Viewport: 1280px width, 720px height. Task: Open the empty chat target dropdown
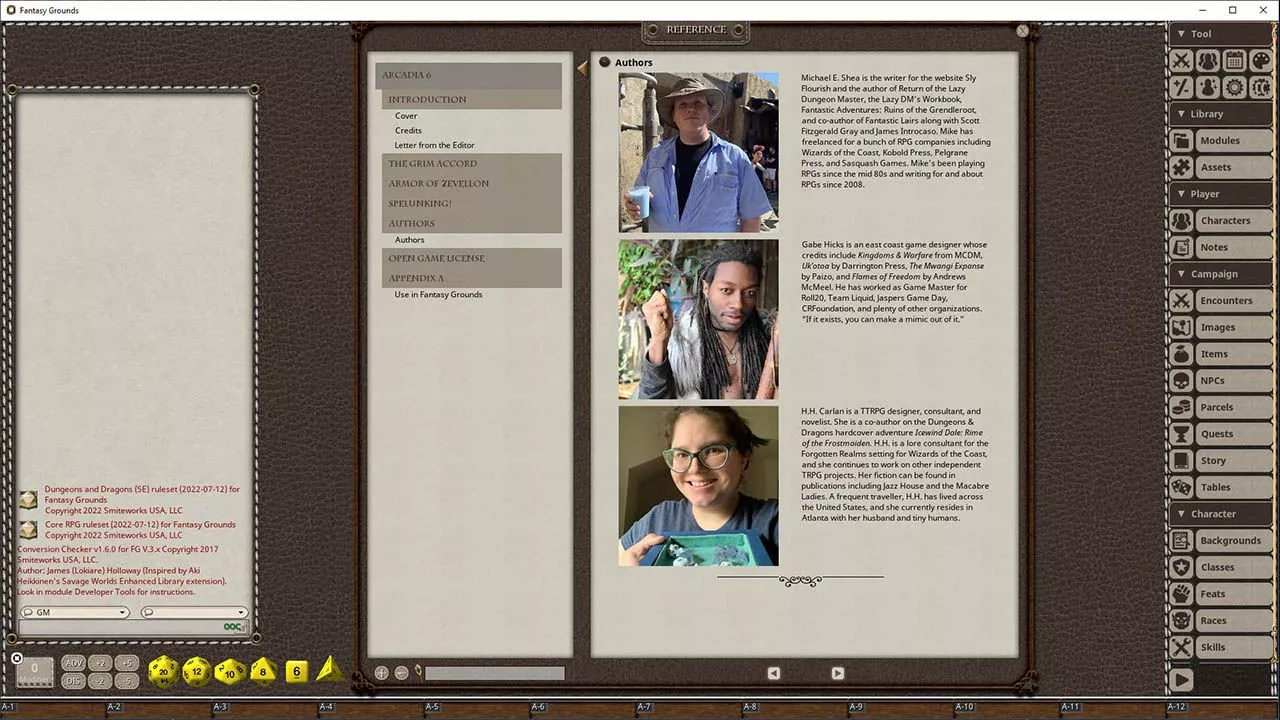[x=194, y=612]
